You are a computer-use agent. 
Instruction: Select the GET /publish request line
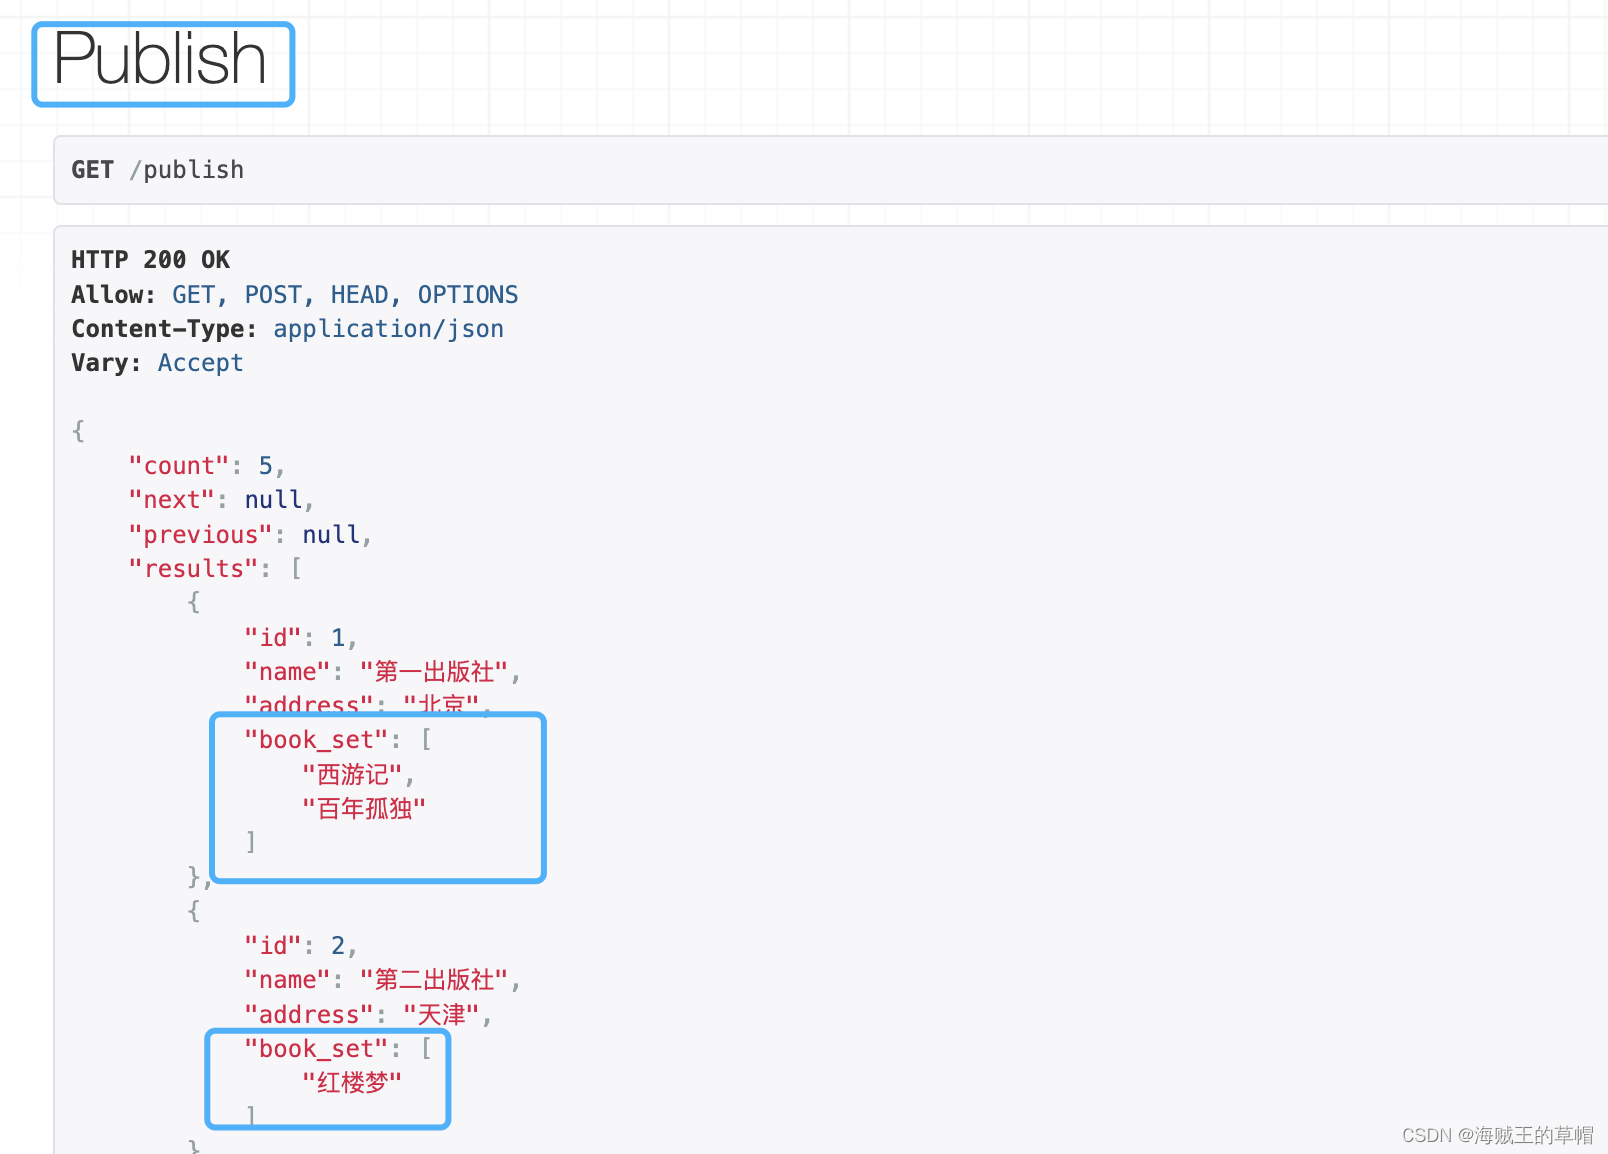[x=158, y=170]
